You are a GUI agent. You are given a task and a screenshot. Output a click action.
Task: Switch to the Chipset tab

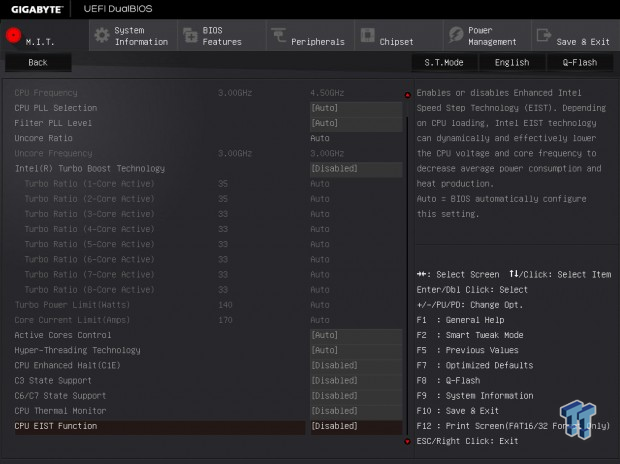coord(399,36)
